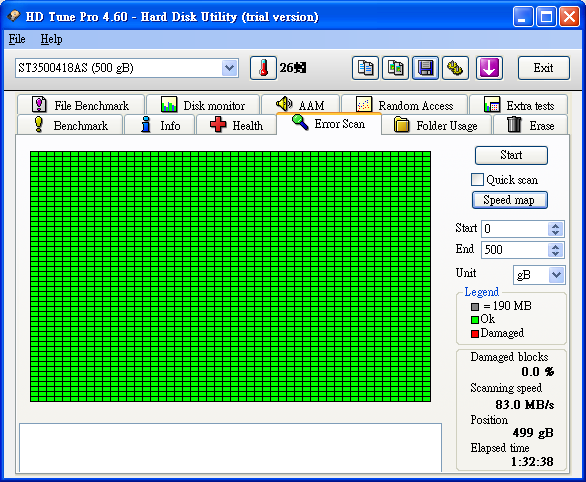Click the save screenshot floppy disk icon
This screenshot has width=586, height=482.
tap(425, 68)
